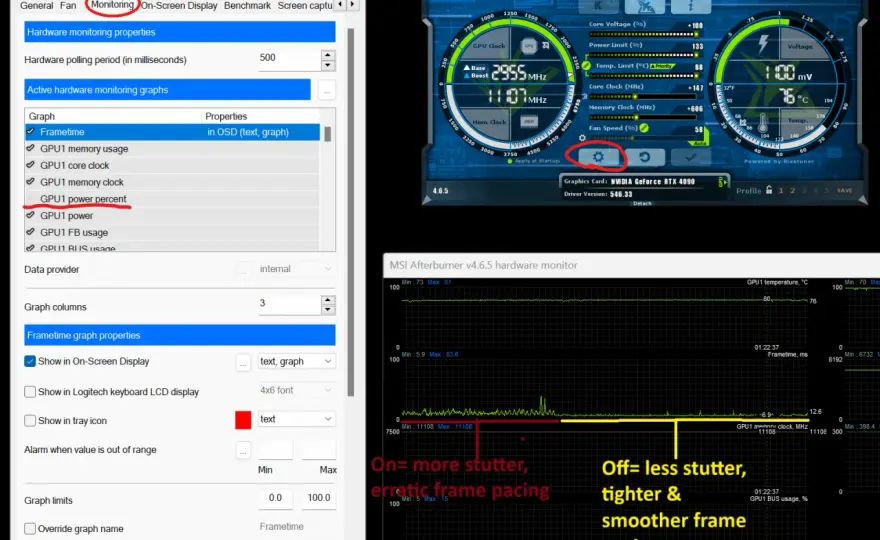The image size is (880, 540).
Task: Click the alarm Min value field
Action: [x=276, y=450]
